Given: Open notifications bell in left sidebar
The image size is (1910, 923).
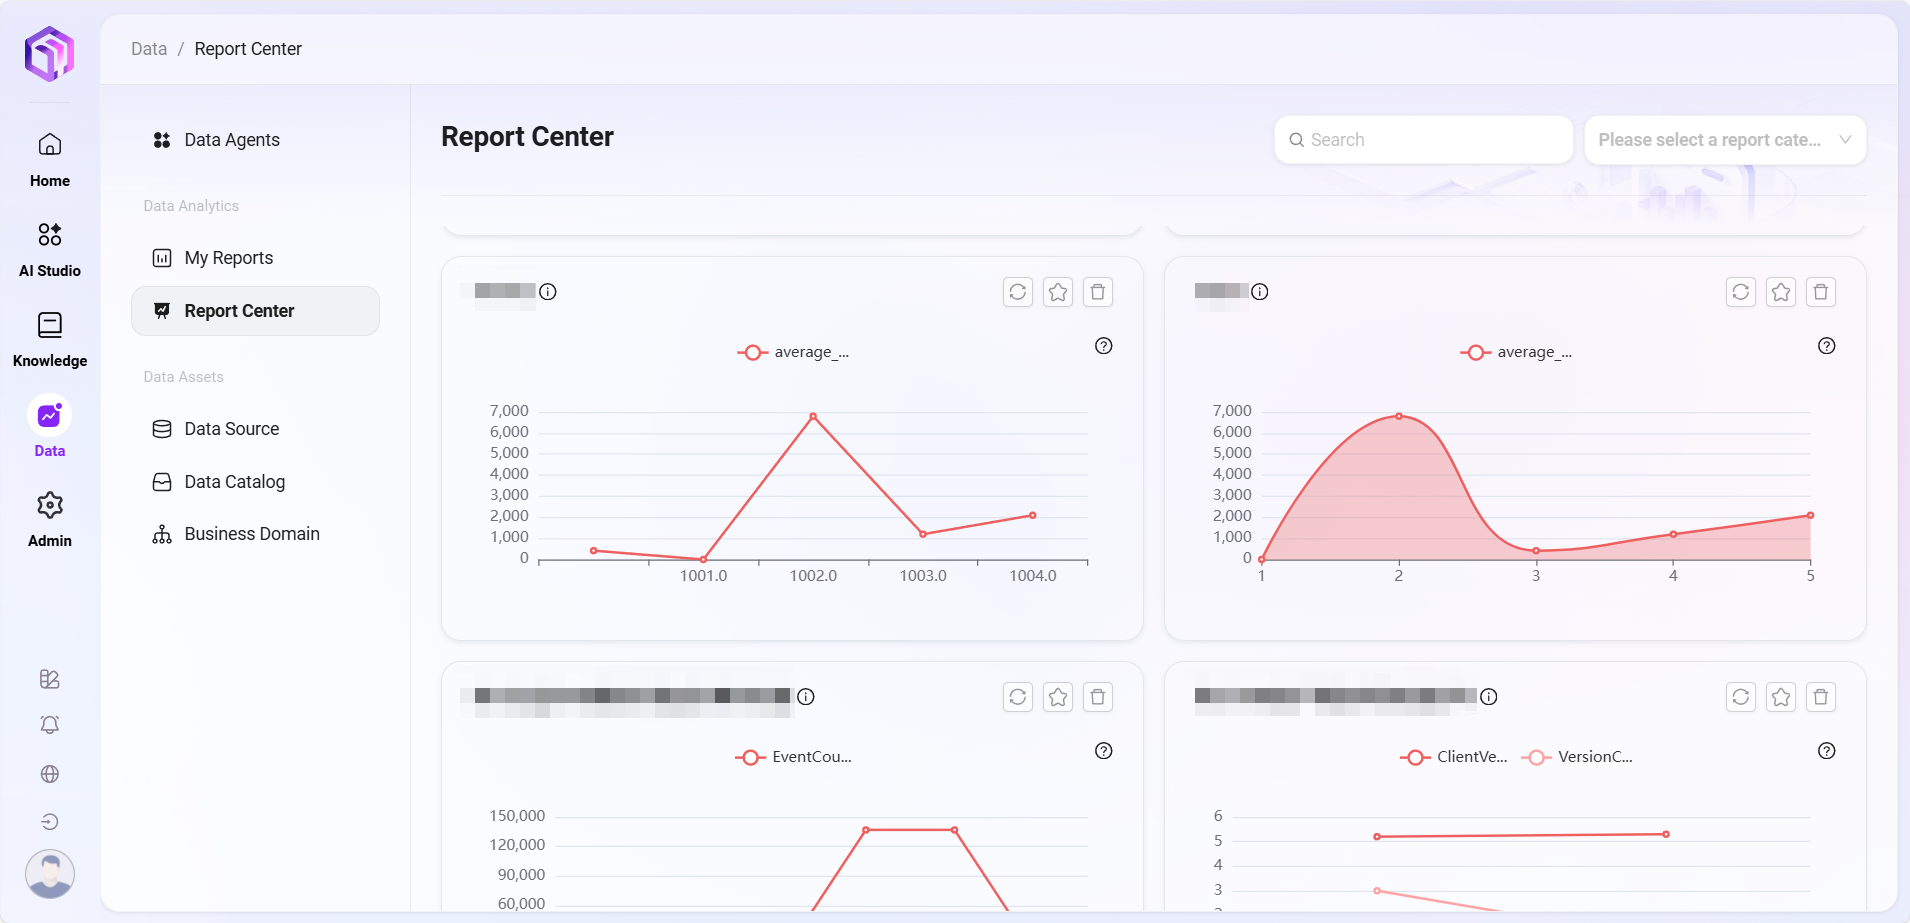Looking at the screenshot, I should coord(49,725).
